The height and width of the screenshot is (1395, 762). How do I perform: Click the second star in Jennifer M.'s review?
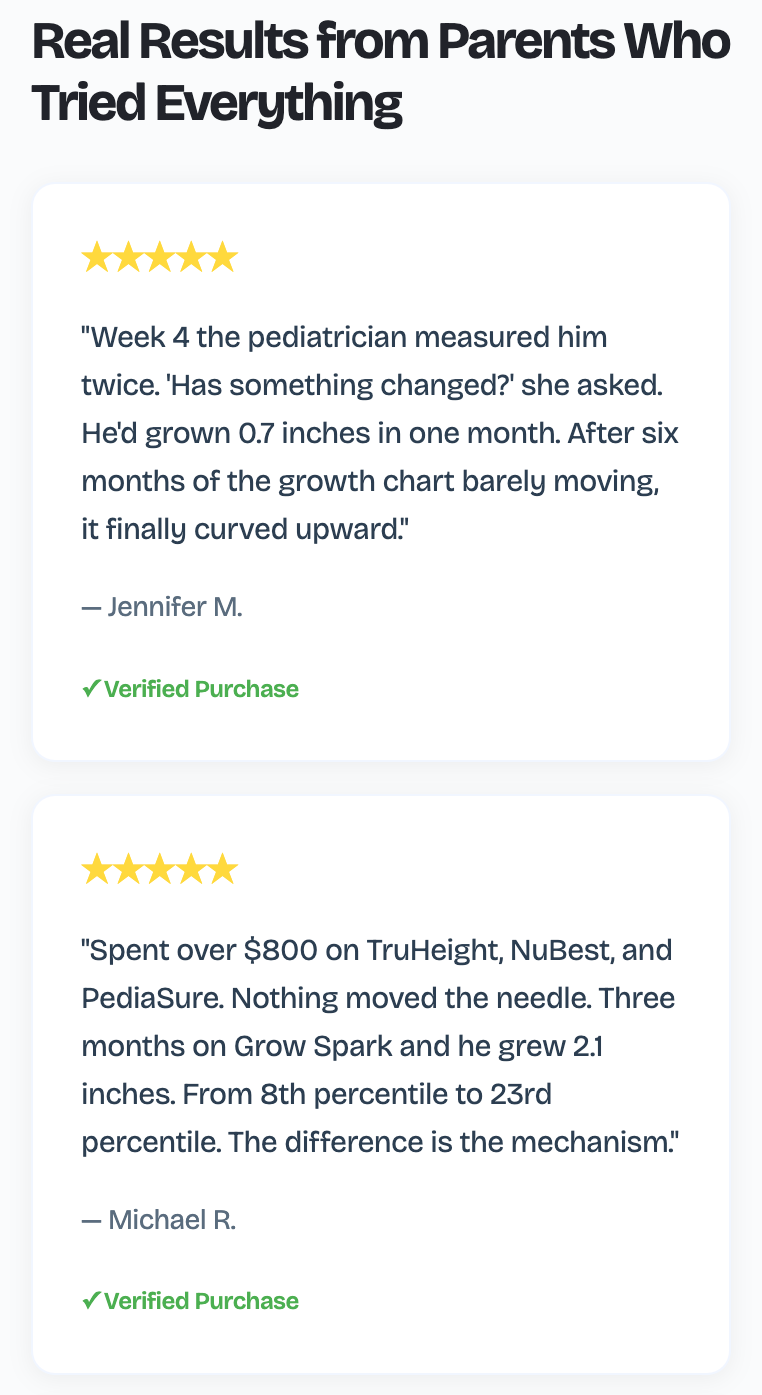coord(128,258)
